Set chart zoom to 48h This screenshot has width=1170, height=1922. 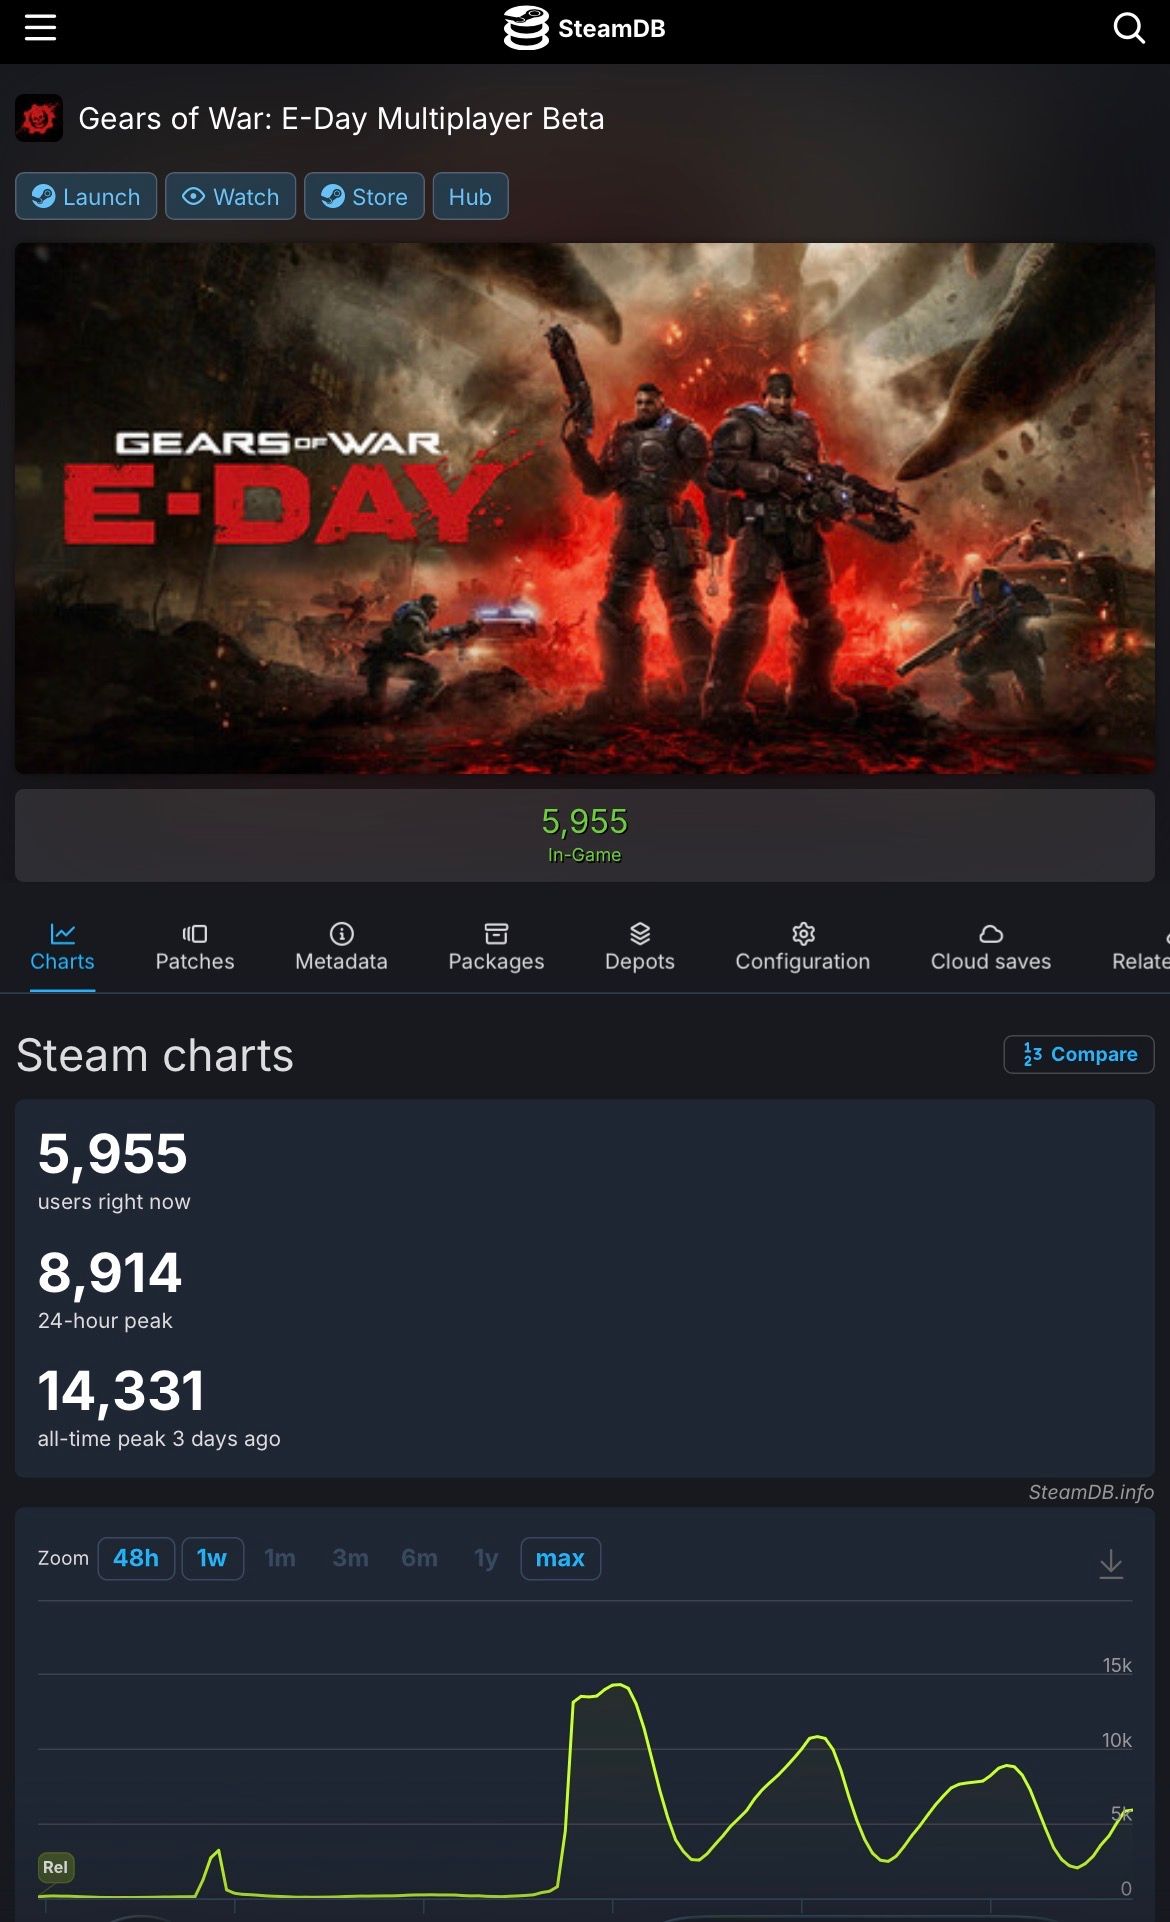136,1558
